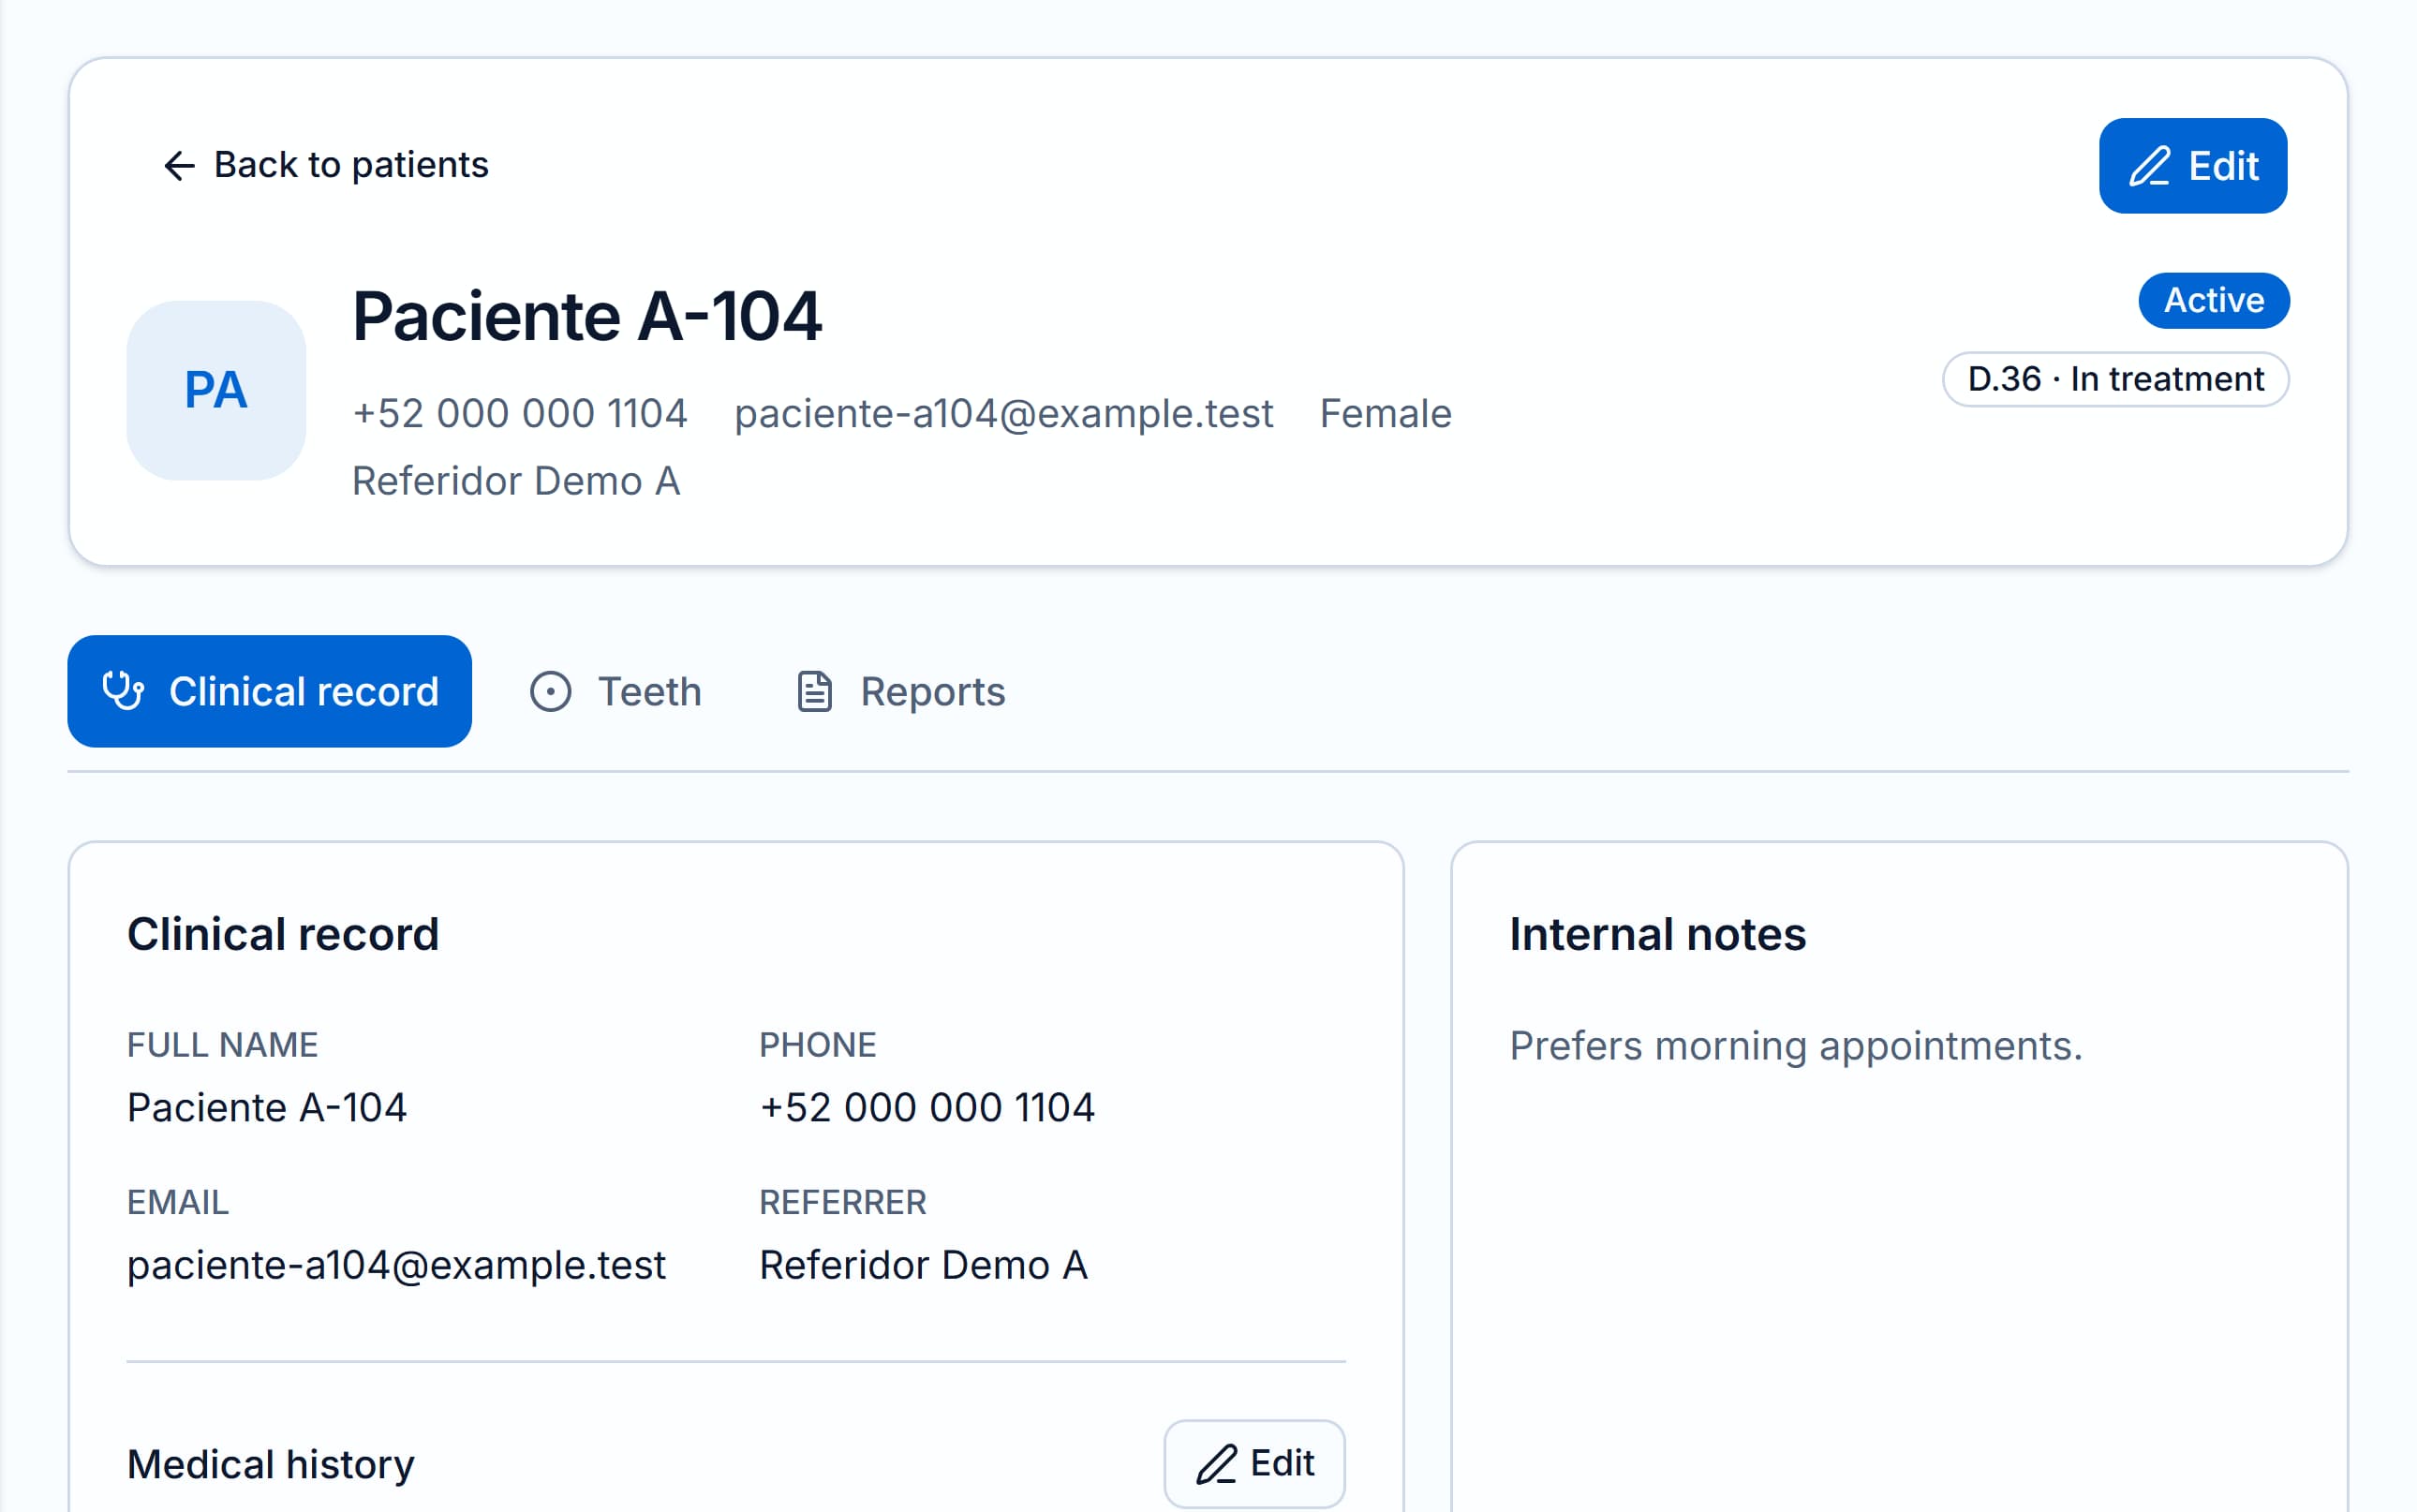
Task: Click the pencil icon in blue Edit button
Action: point(2149,166)
